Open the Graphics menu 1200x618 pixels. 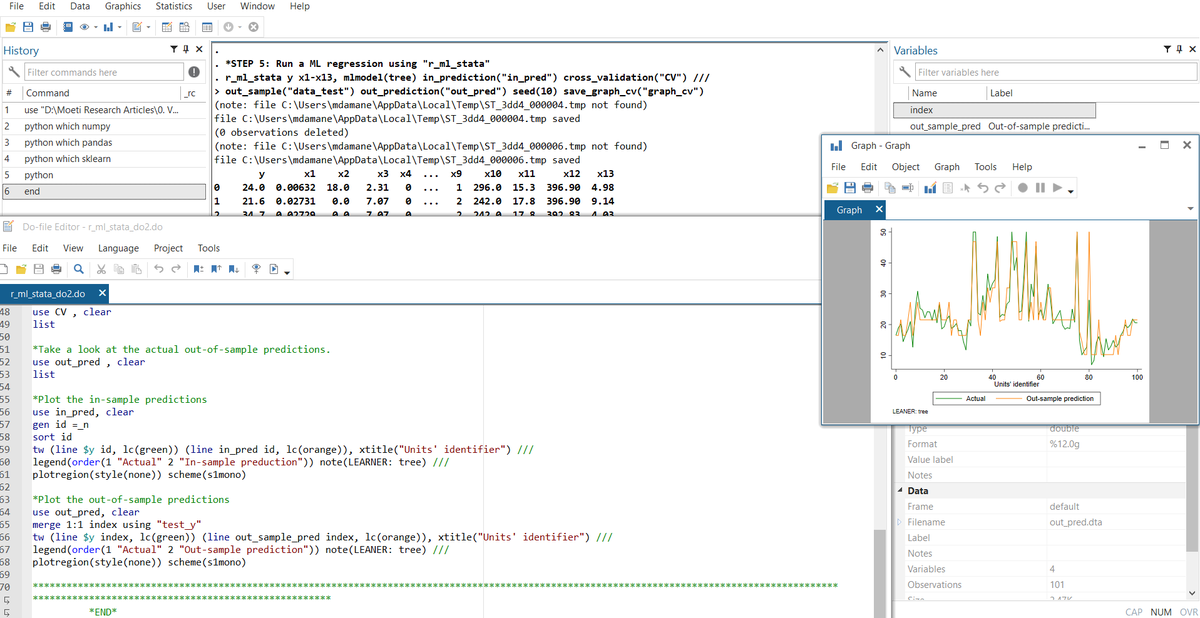click(122, 6)
